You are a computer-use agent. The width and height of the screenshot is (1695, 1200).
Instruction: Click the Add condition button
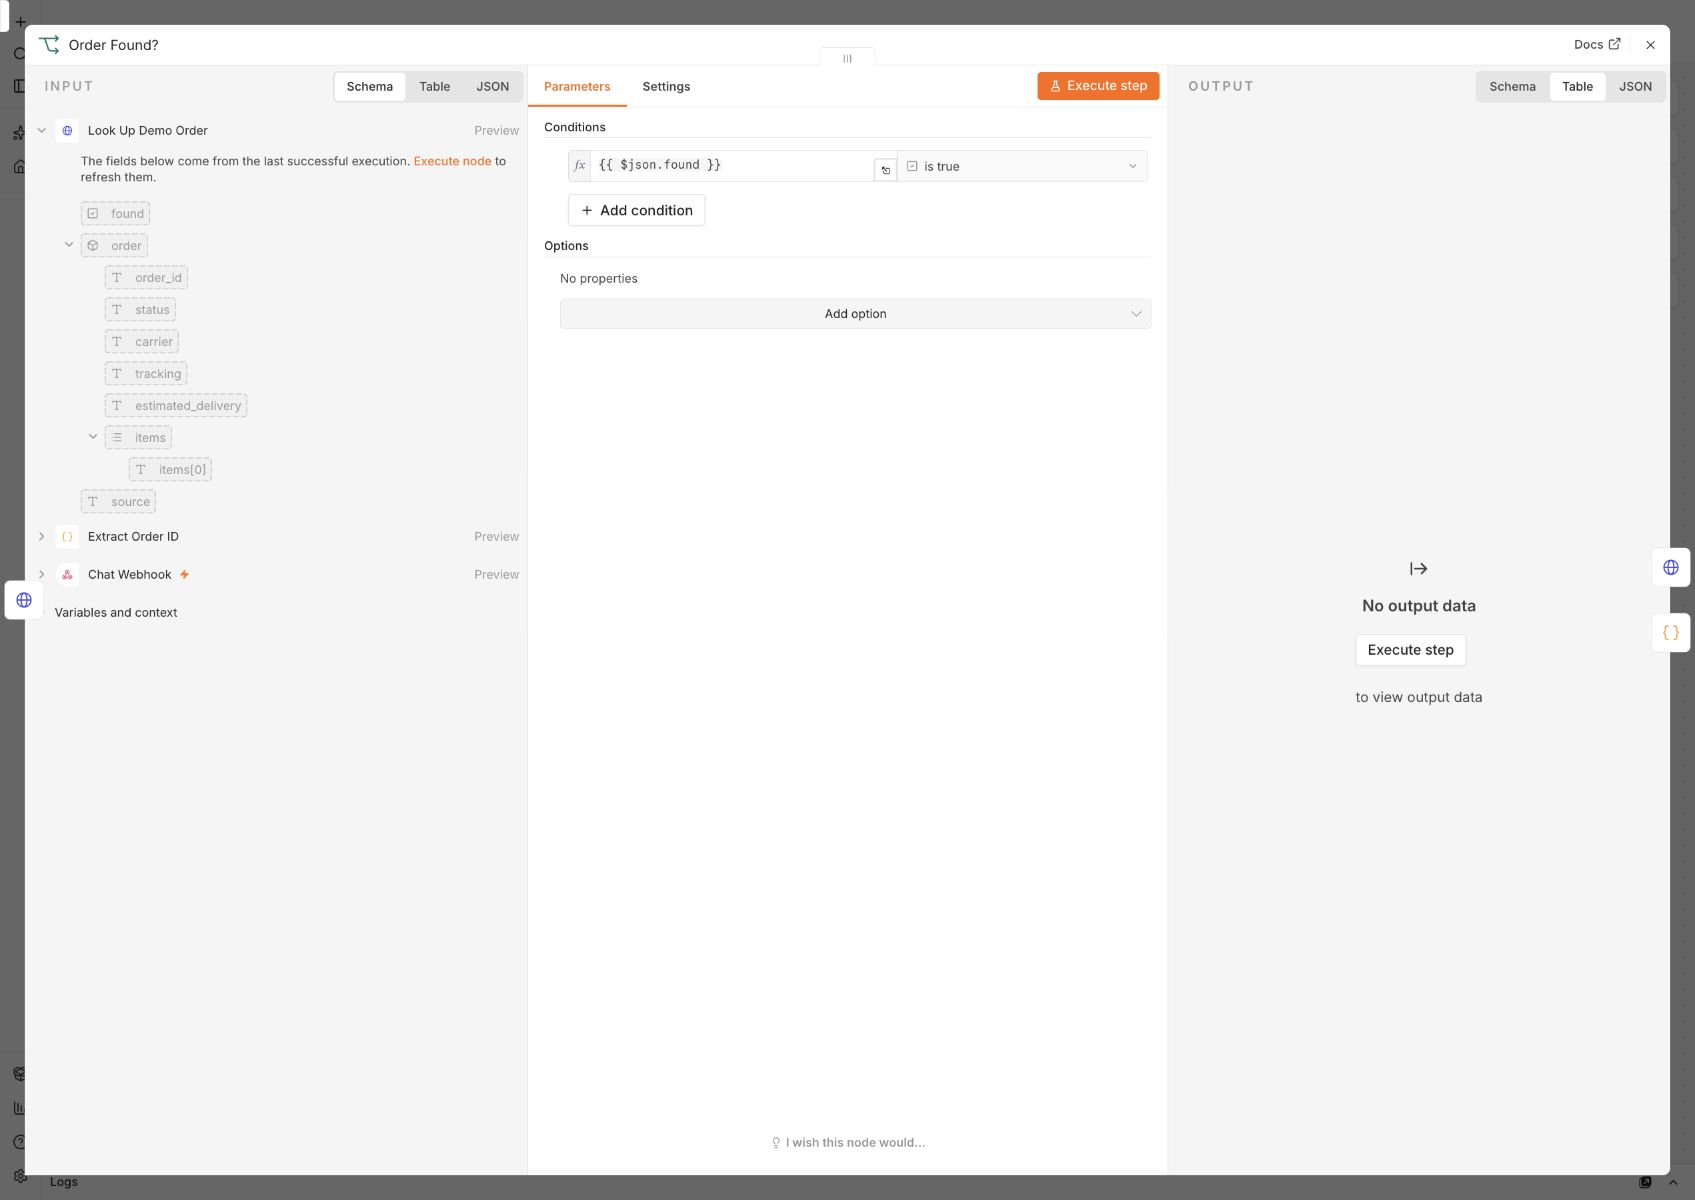click(x=636, y=211)
